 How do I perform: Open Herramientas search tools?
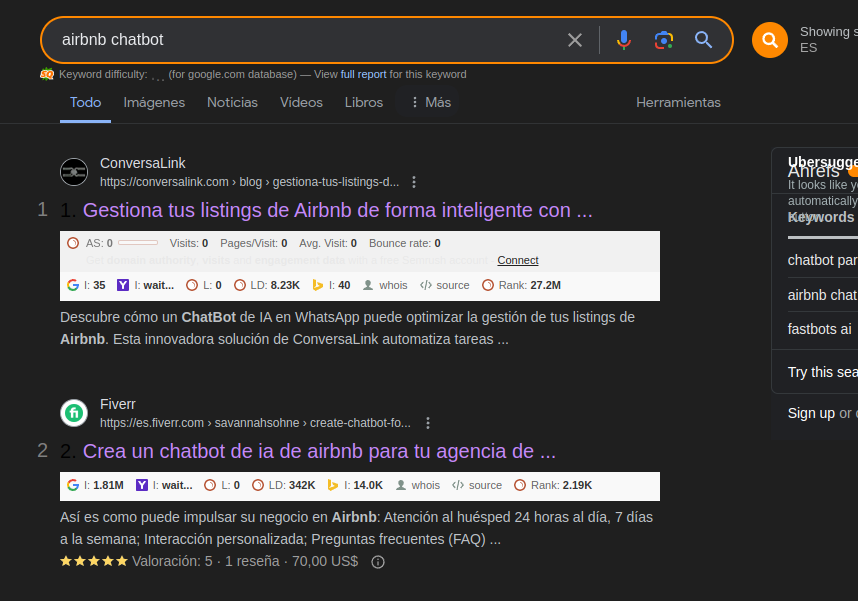pyautogui.click(x=678, y=102)
